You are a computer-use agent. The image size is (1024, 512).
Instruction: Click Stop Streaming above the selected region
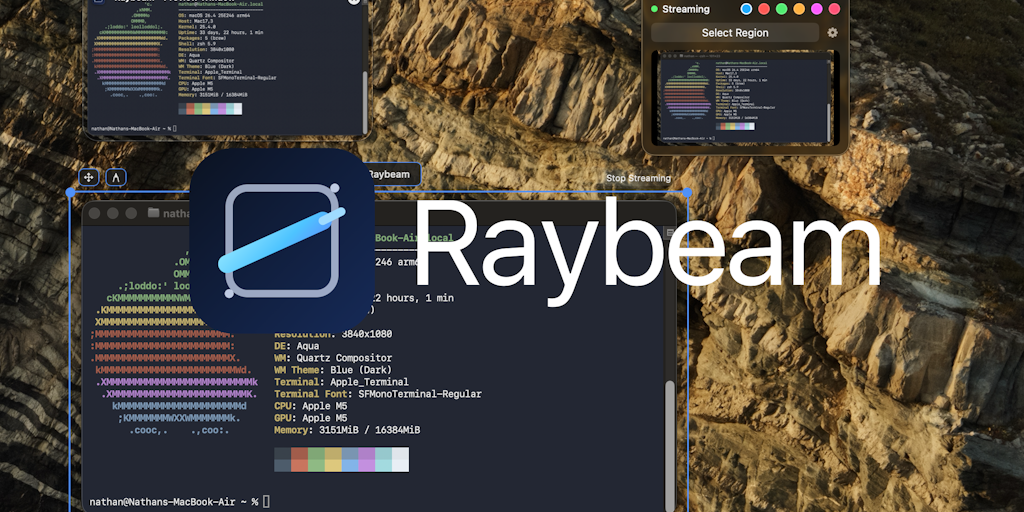(x=638, y=178)
